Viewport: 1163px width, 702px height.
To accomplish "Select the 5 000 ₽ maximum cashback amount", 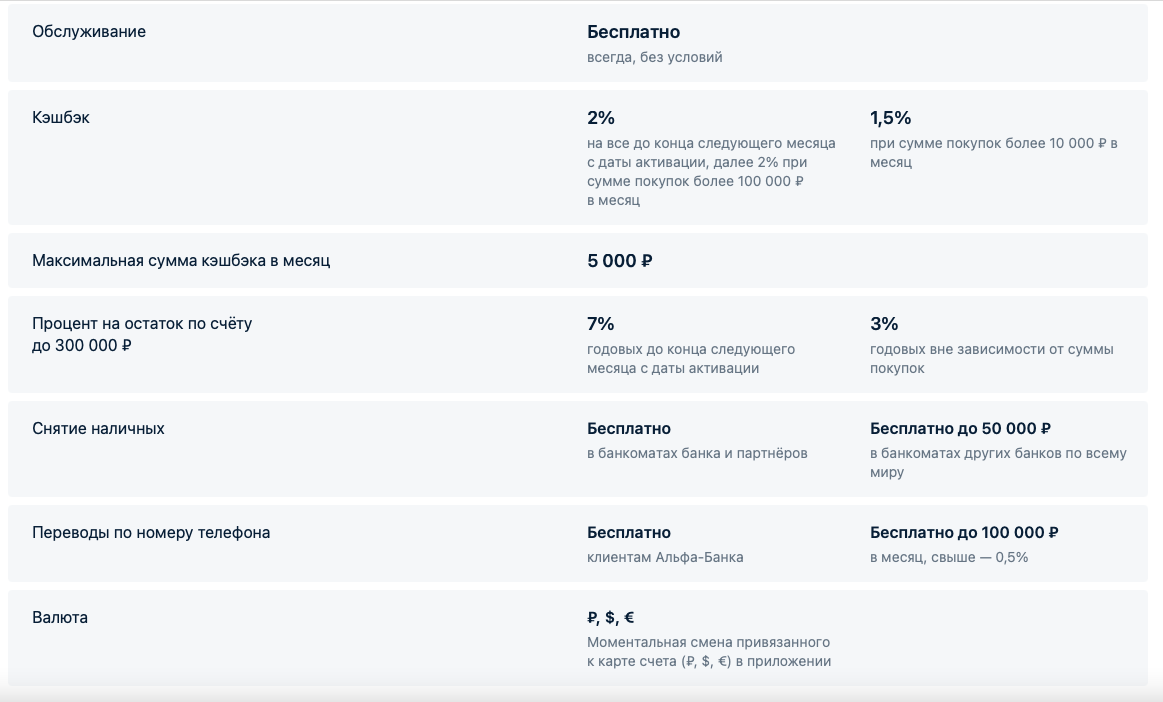I will [x=620, y=261].
